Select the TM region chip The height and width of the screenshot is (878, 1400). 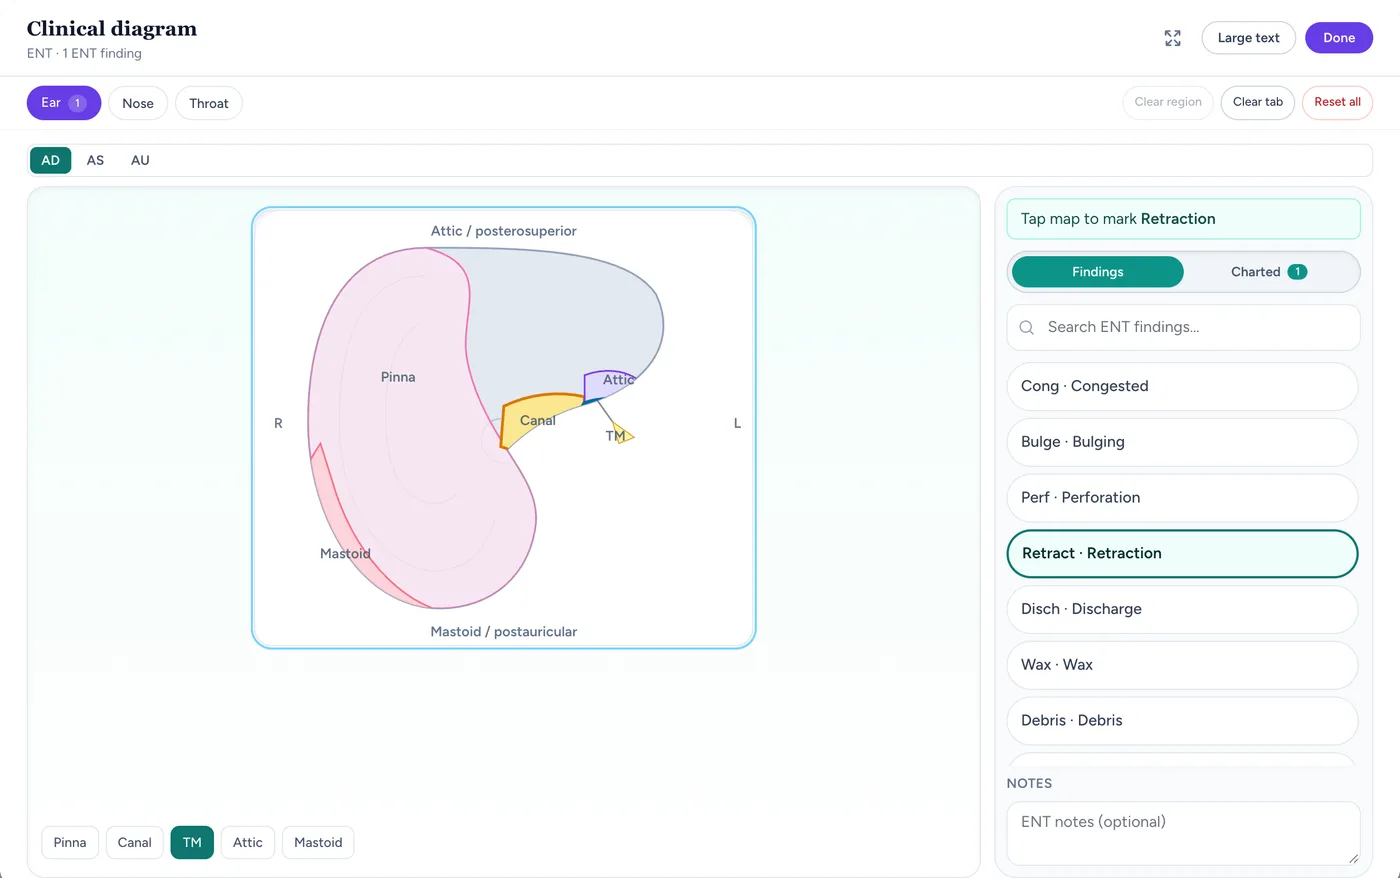tap(192, 843)
